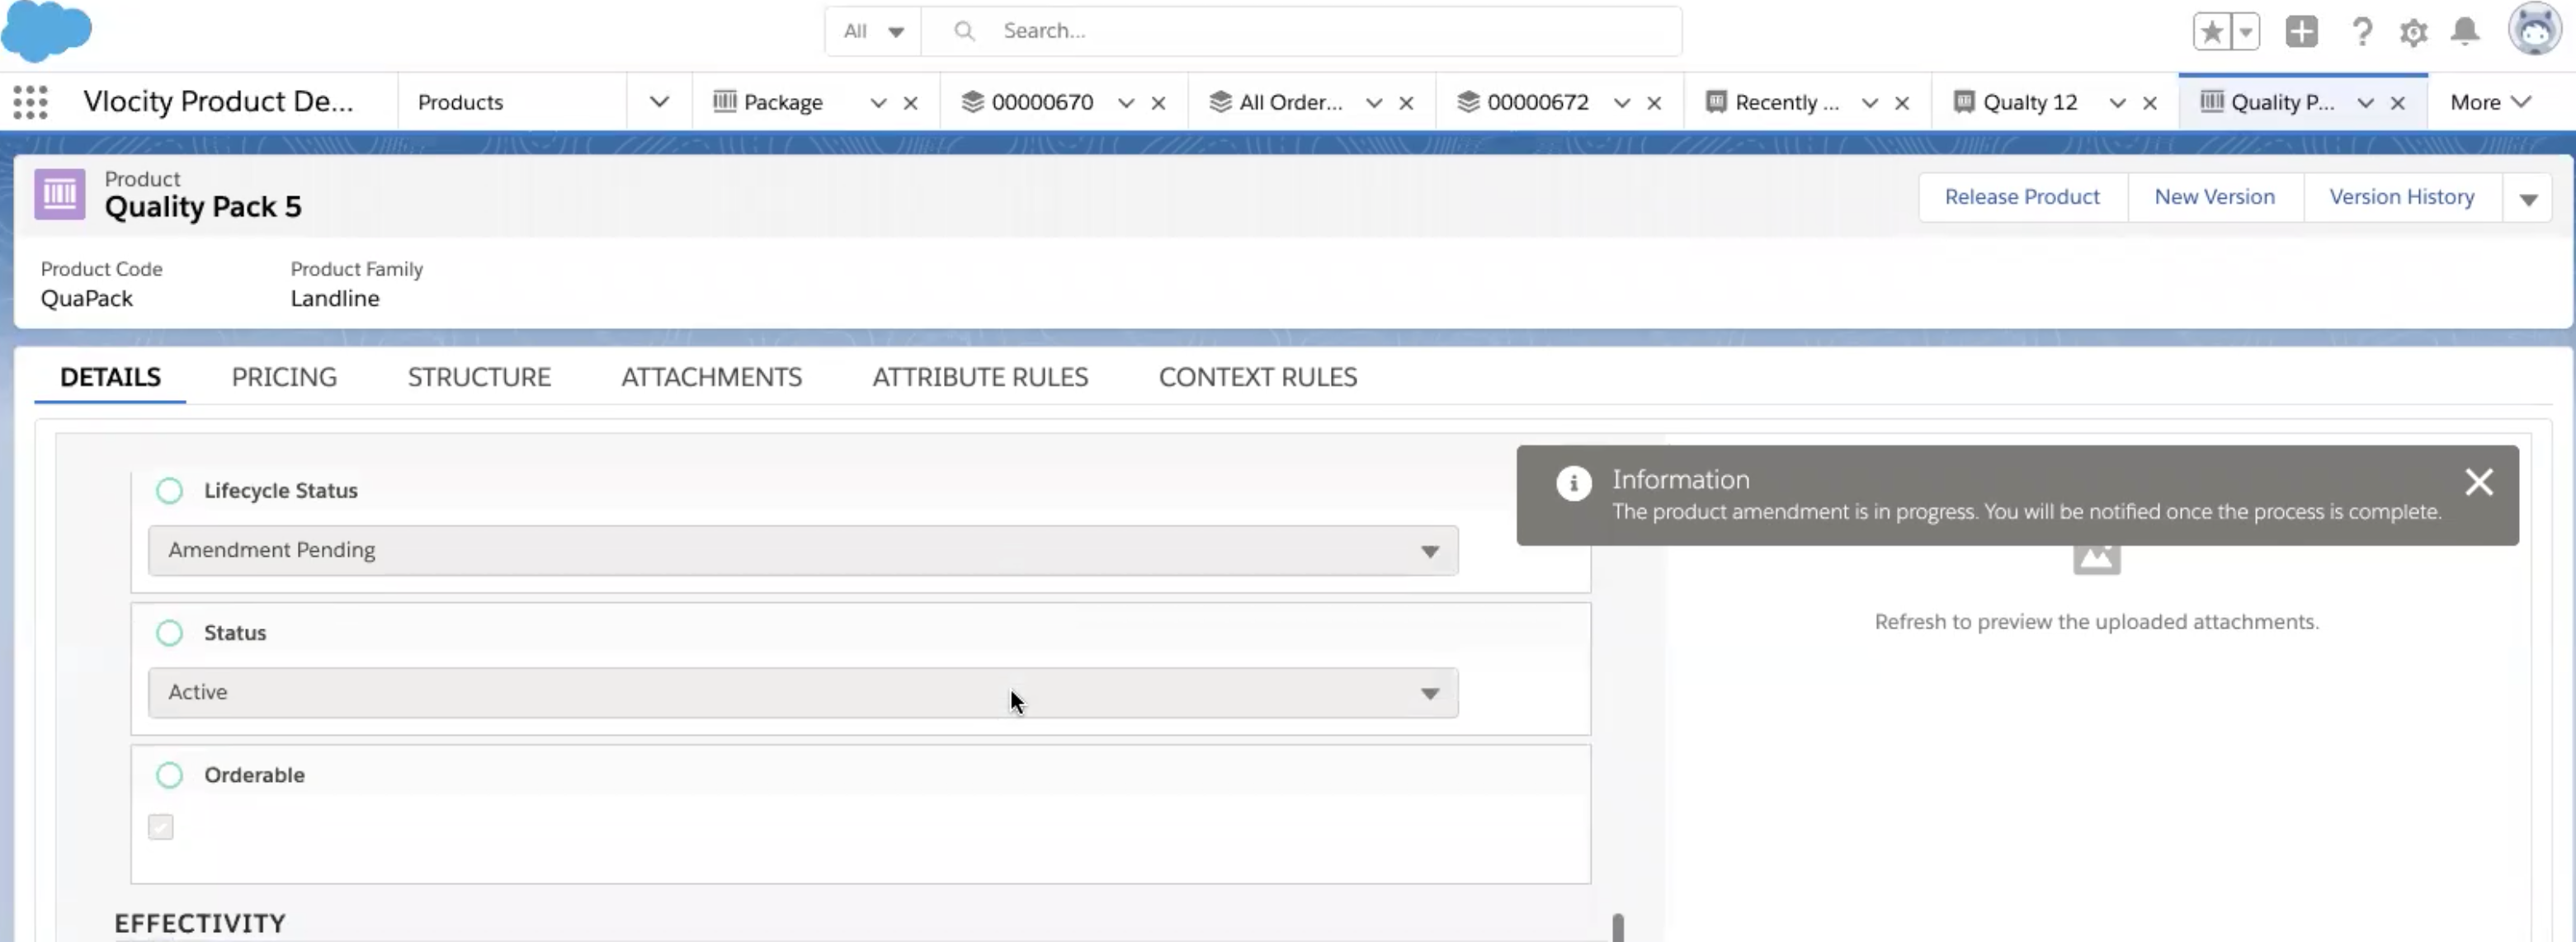Open the search scope All dropdown
This screenshot has width=2576, height=942.
tap(873, 31)
